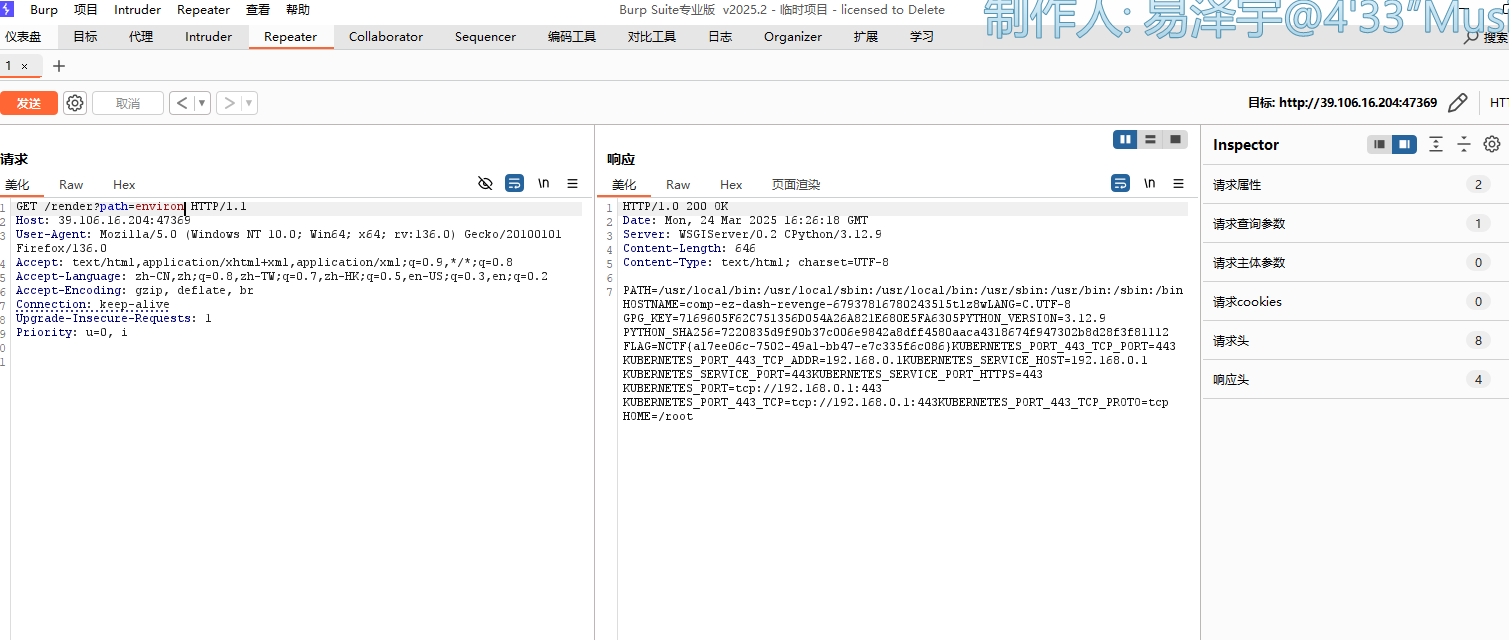Expand 请求属性 section in Inspector
Screen dimensions: 1509x640
1355,184
